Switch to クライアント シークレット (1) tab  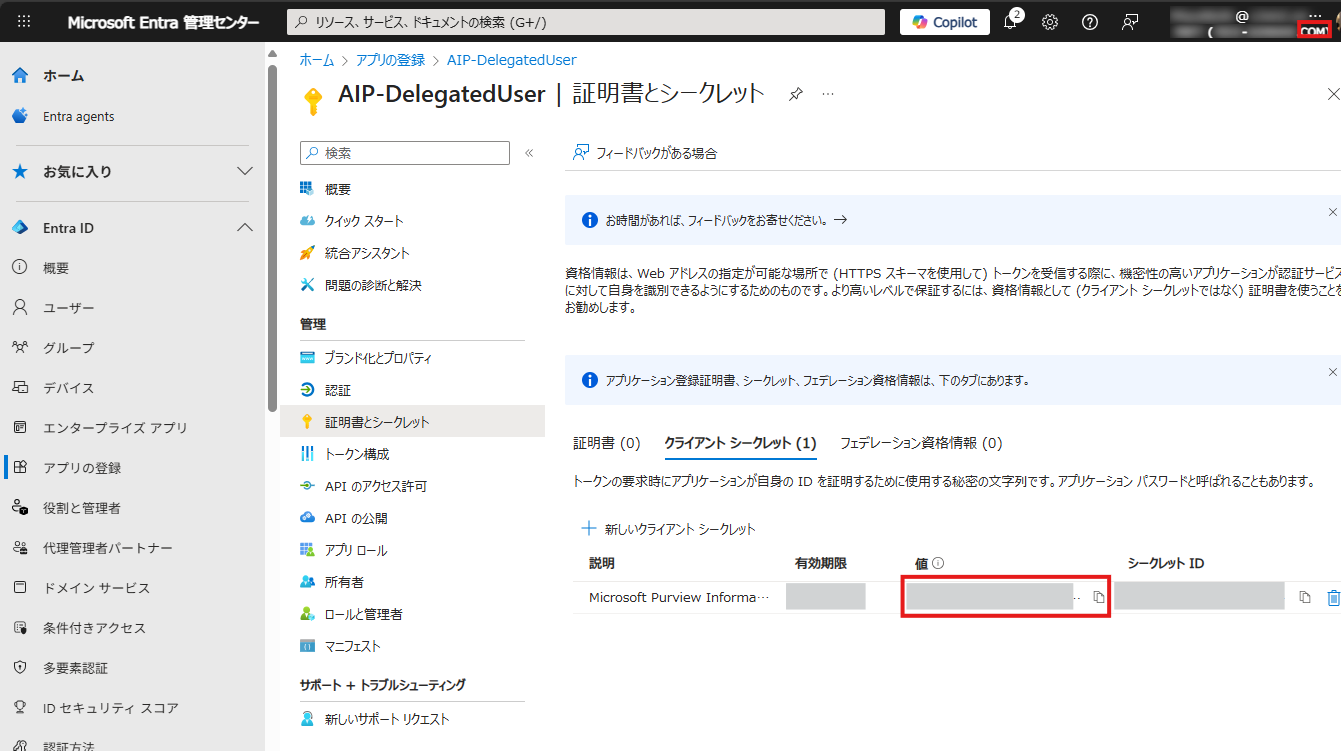[x=740, y=443]
